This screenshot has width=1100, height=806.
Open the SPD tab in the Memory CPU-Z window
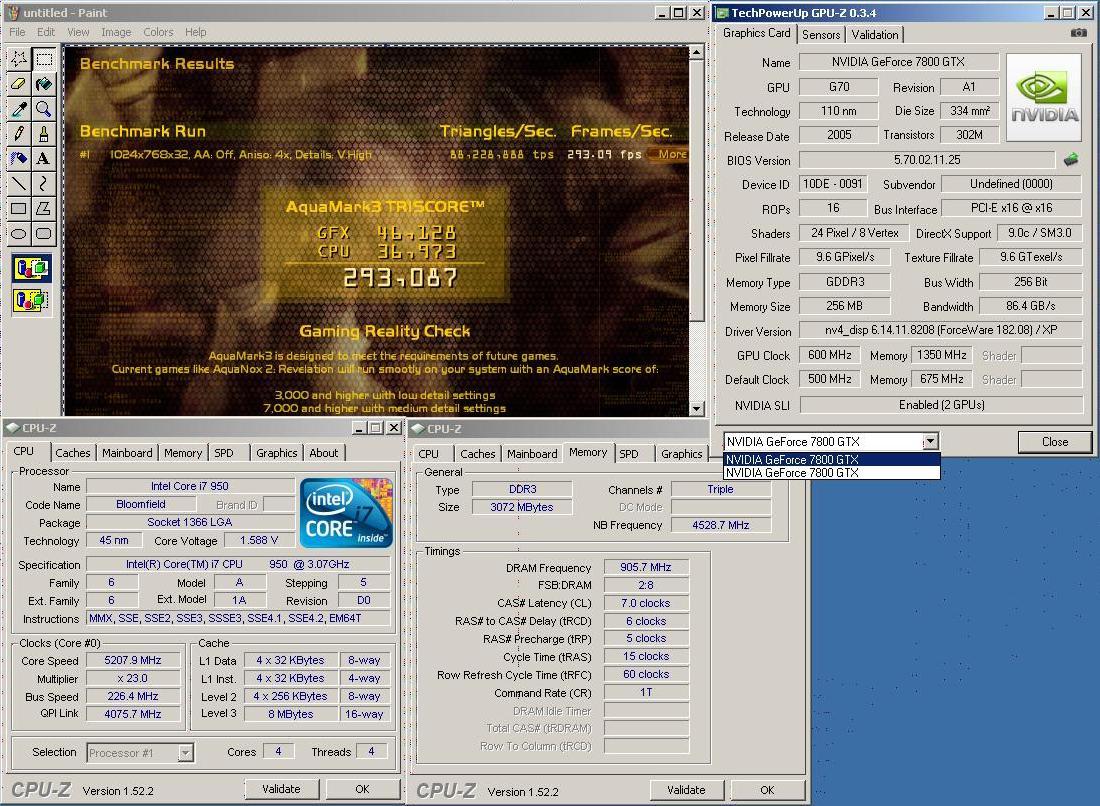click(629, 454)
